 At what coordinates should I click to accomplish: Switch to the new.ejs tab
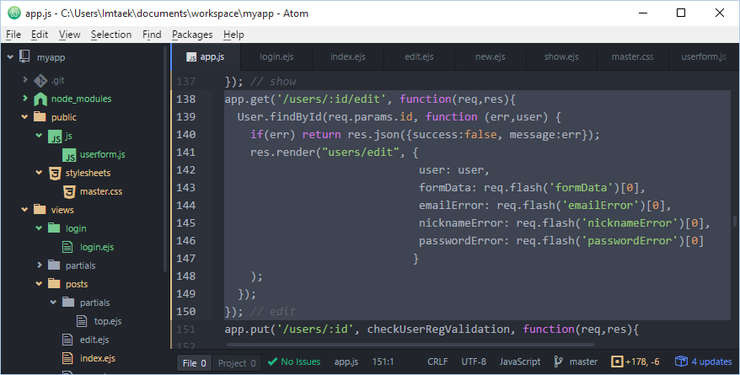coord(490,57)
